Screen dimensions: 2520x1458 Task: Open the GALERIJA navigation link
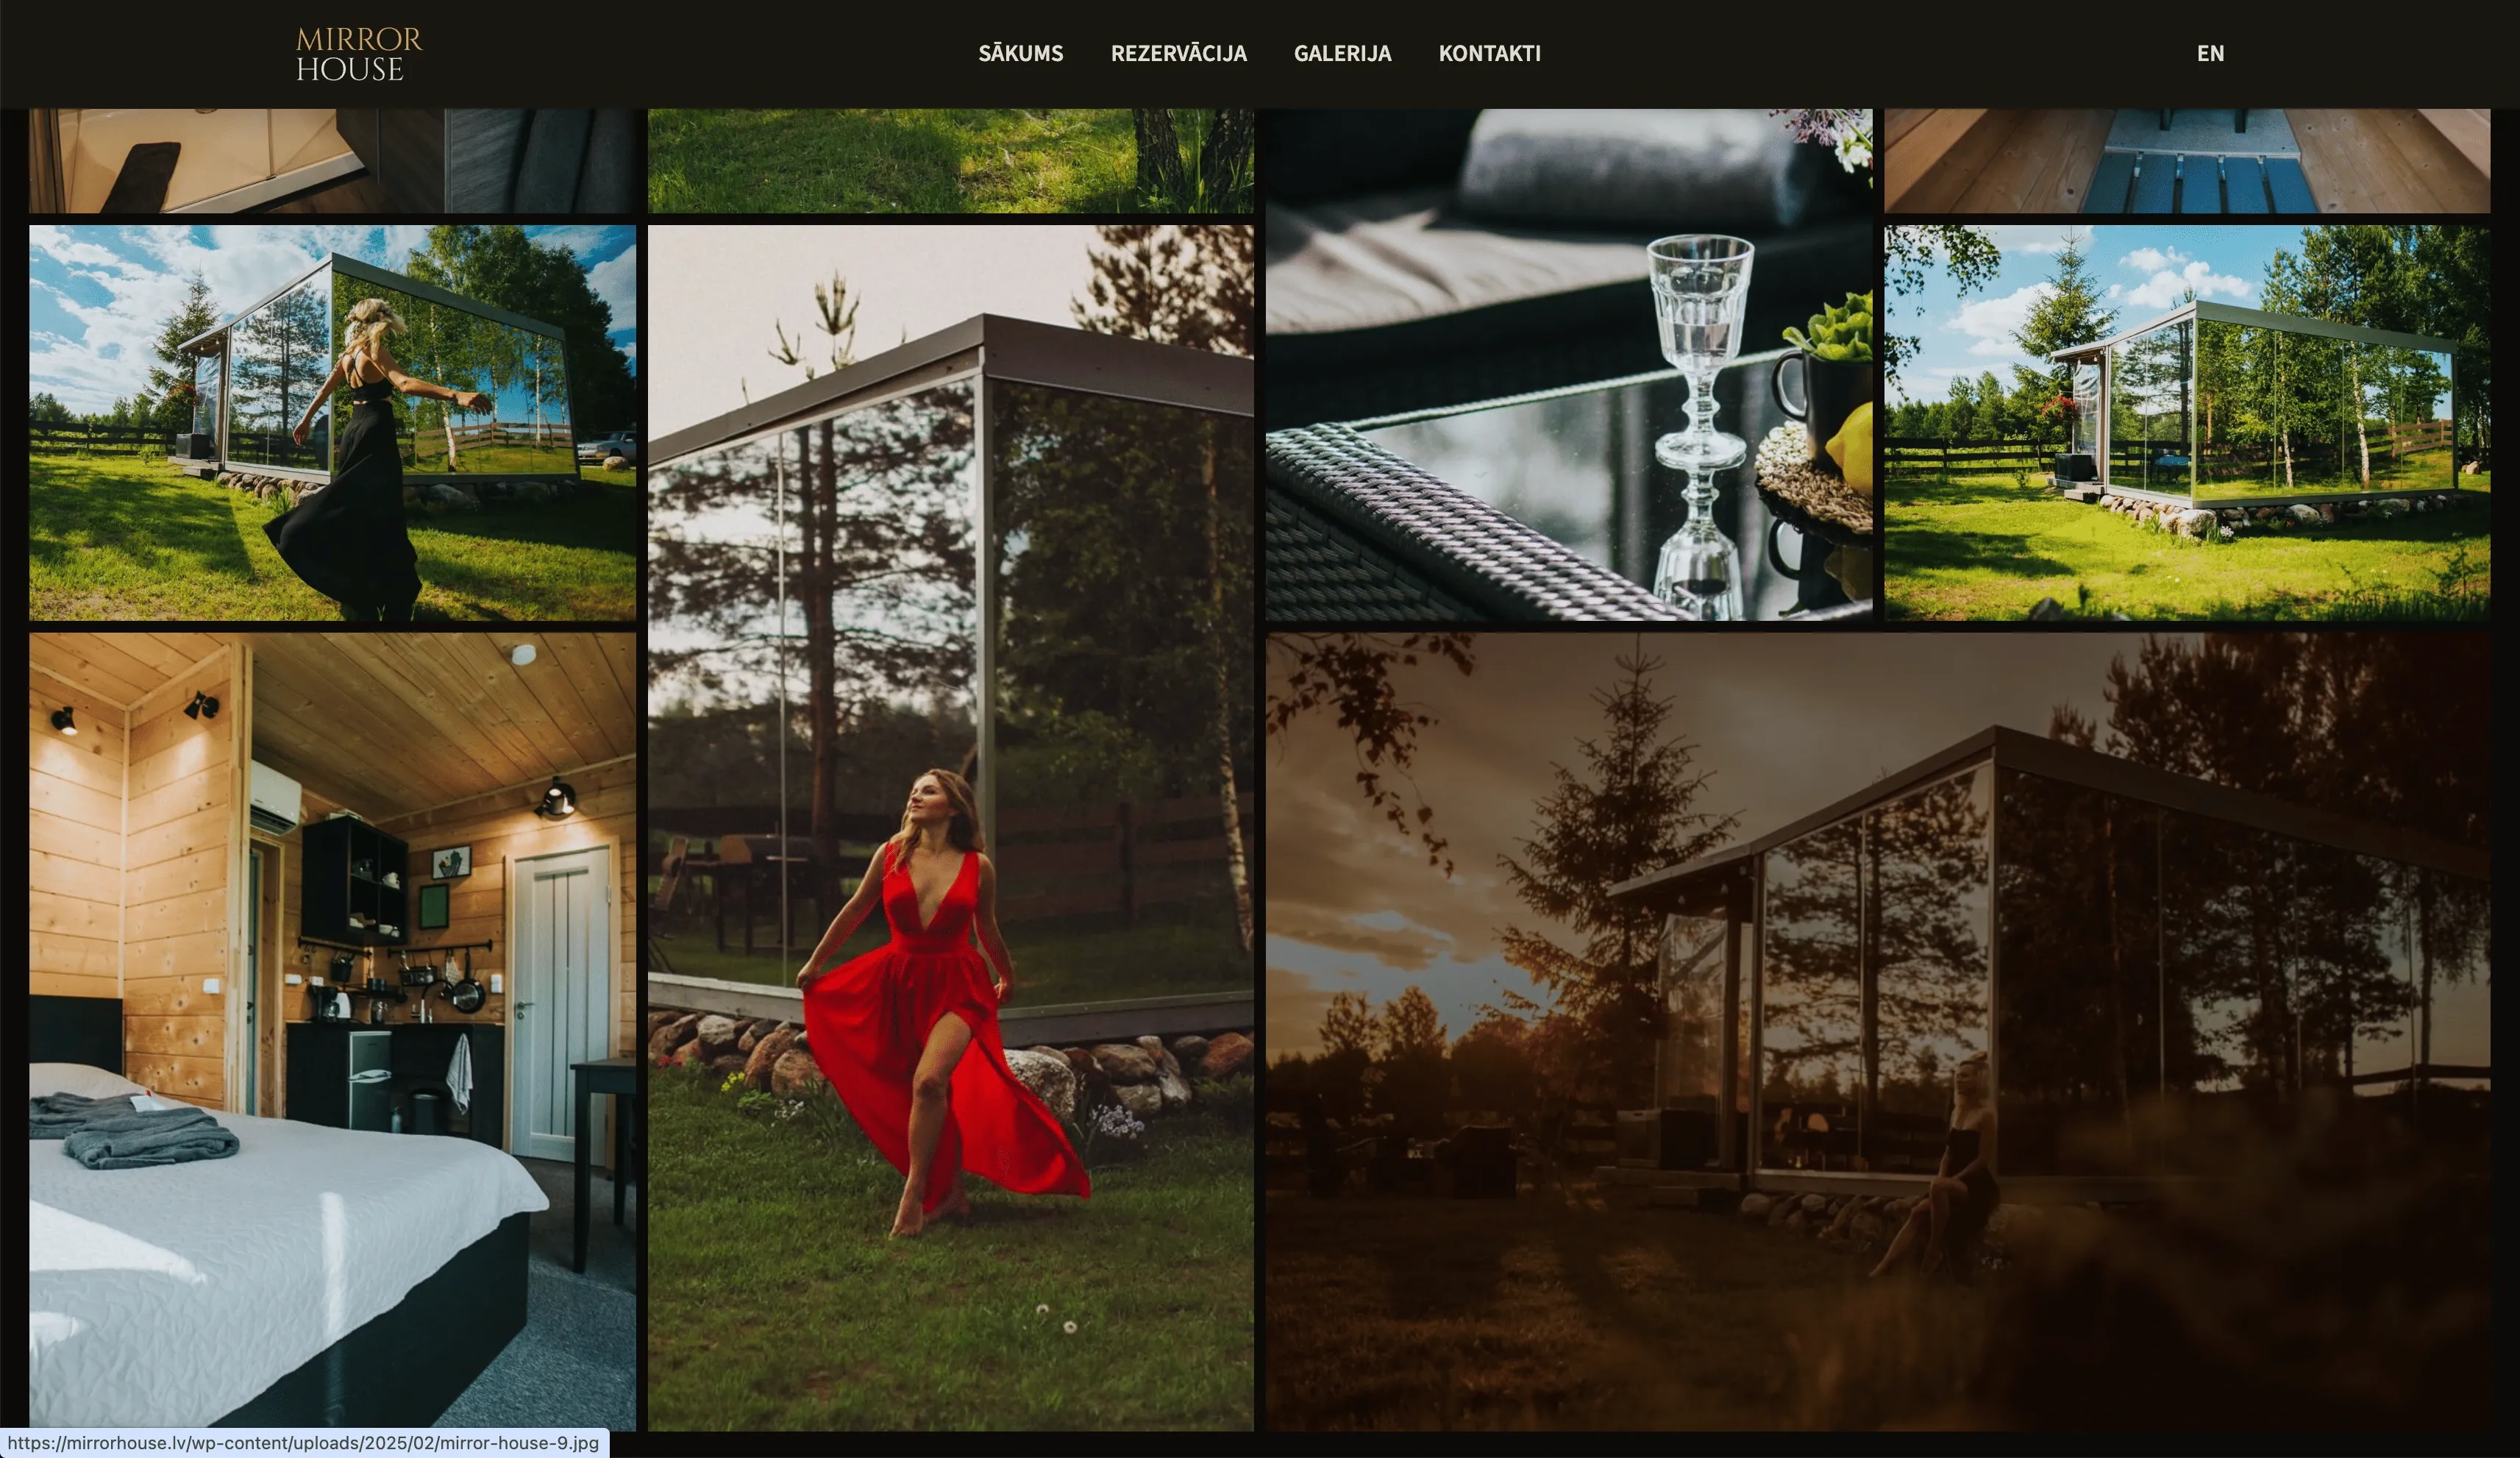pos(1342,54)
